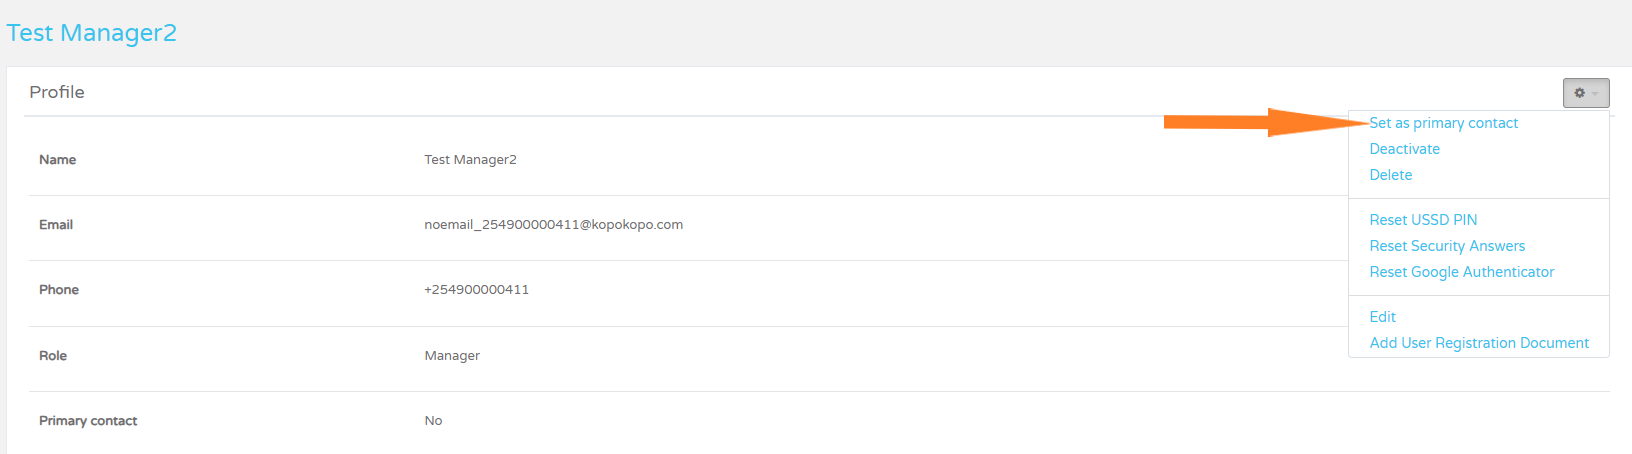Choose Add User Registration Document

click(1478, 343)
